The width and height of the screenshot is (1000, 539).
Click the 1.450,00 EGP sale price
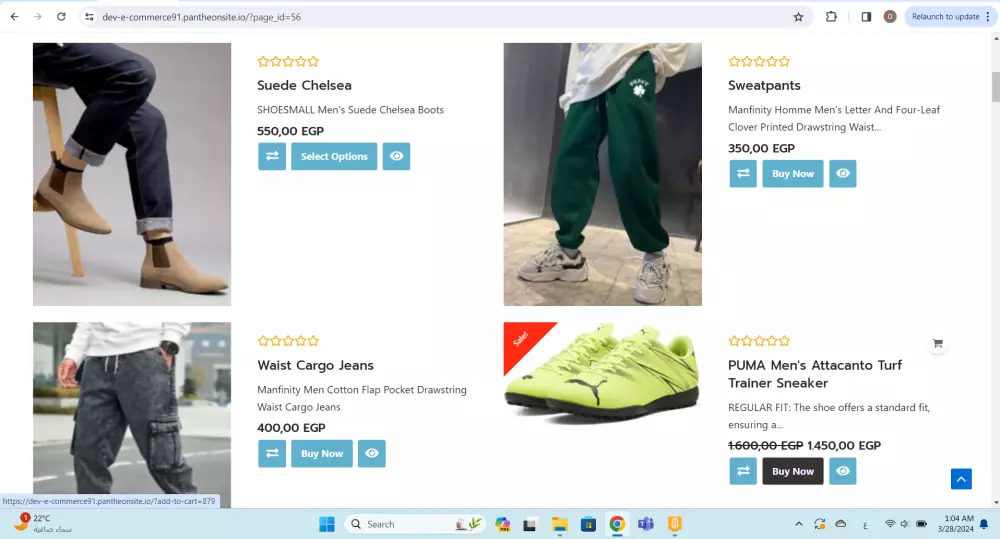coord(844,446)
